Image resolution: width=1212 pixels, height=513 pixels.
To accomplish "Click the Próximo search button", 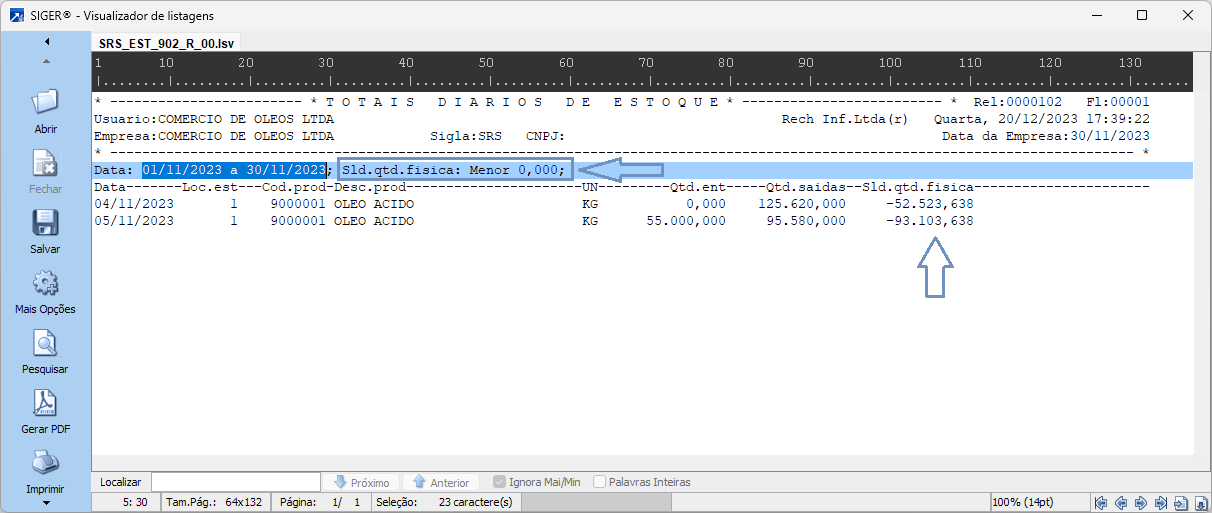I will [x=361, y=482].
